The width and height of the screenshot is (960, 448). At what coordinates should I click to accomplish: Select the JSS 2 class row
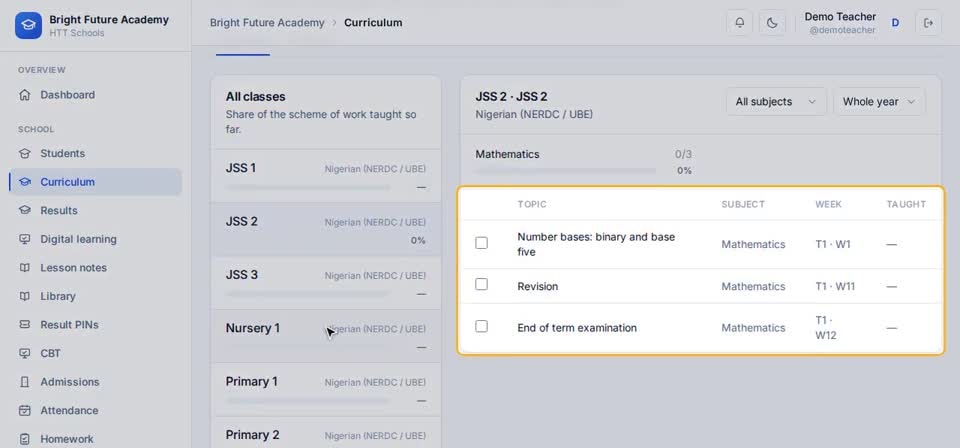[326, 230]
